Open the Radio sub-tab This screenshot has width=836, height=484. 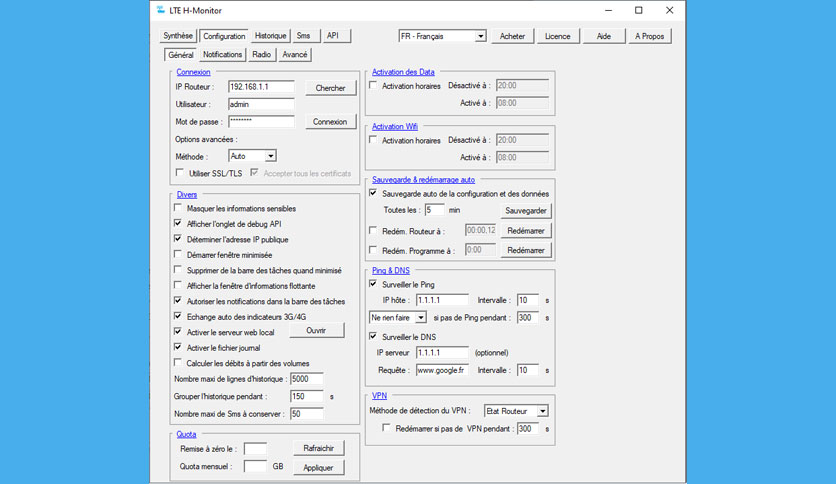pos(261,54)
